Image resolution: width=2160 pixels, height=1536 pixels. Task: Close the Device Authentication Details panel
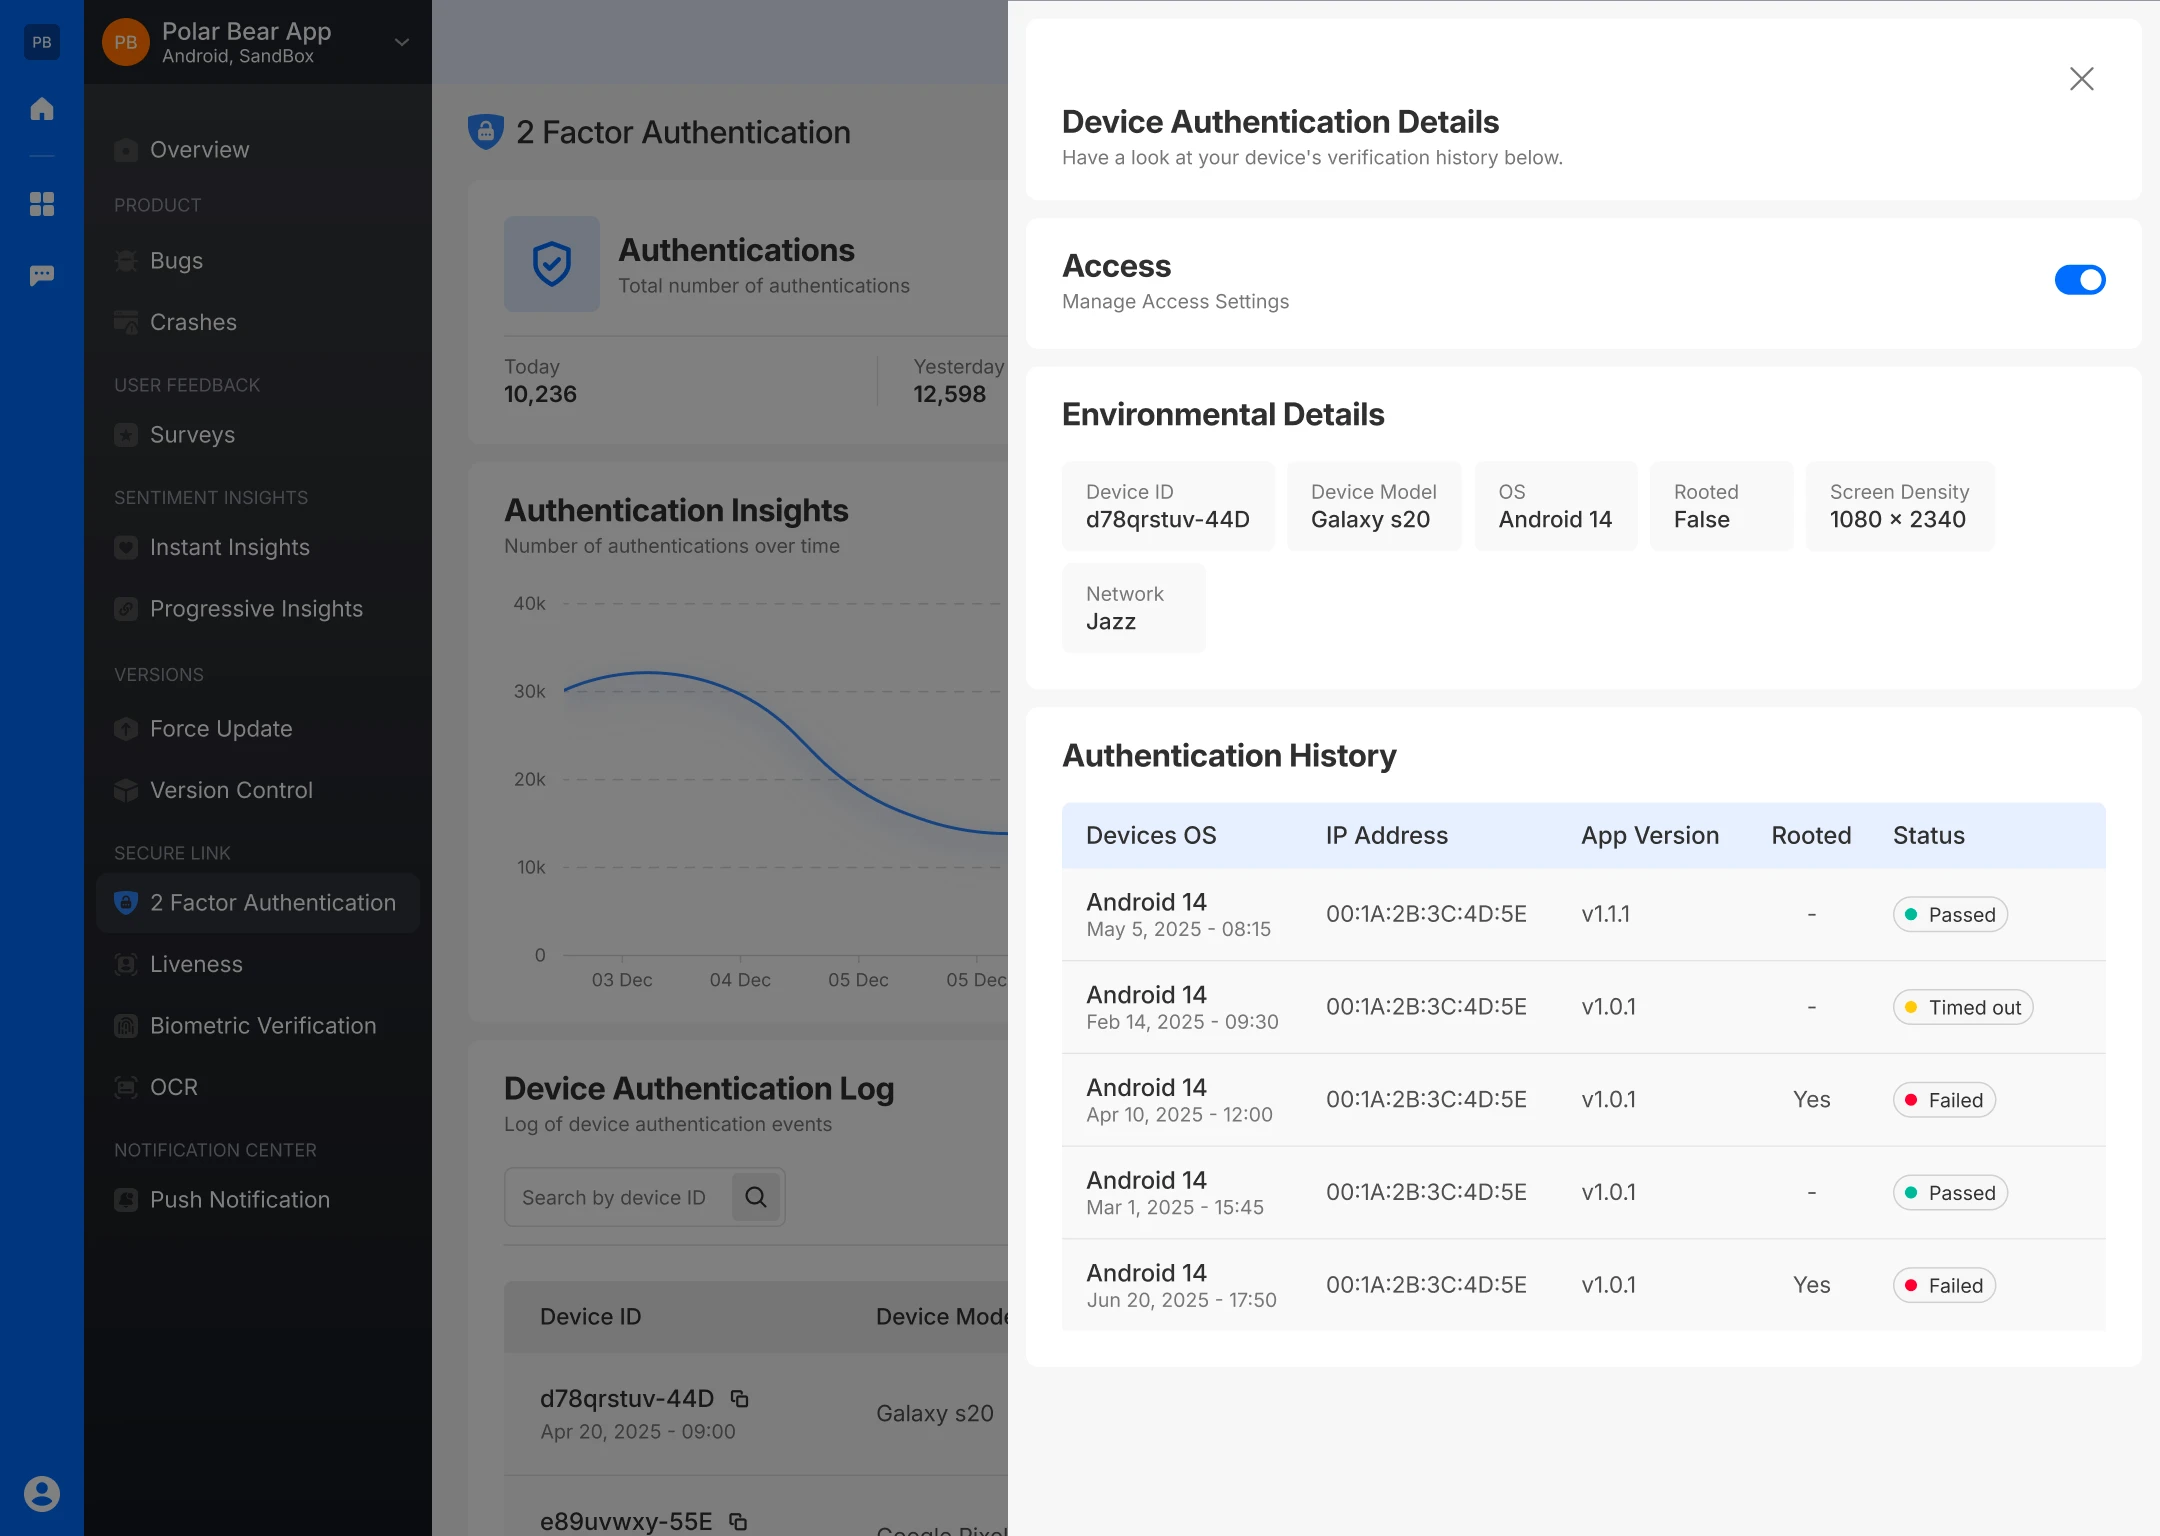pos(2081,79)
